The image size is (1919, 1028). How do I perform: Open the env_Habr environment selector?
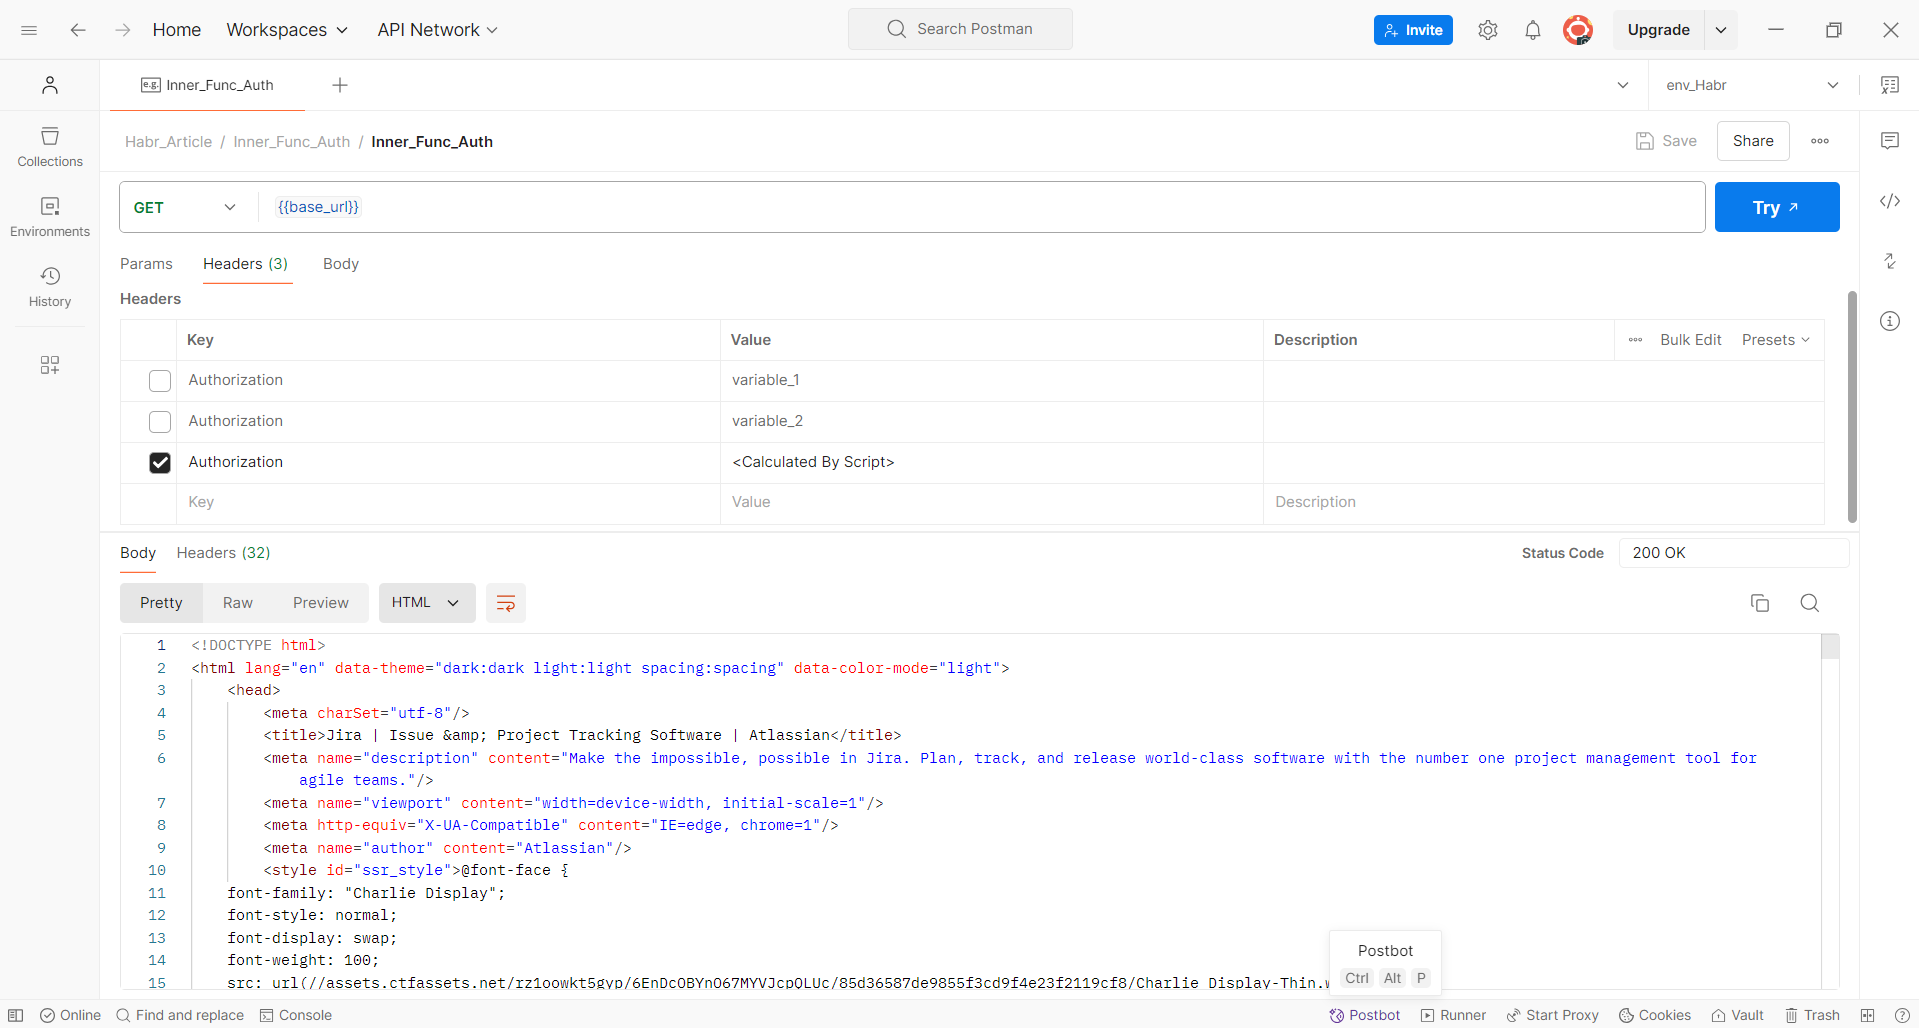pos(1752,85)
